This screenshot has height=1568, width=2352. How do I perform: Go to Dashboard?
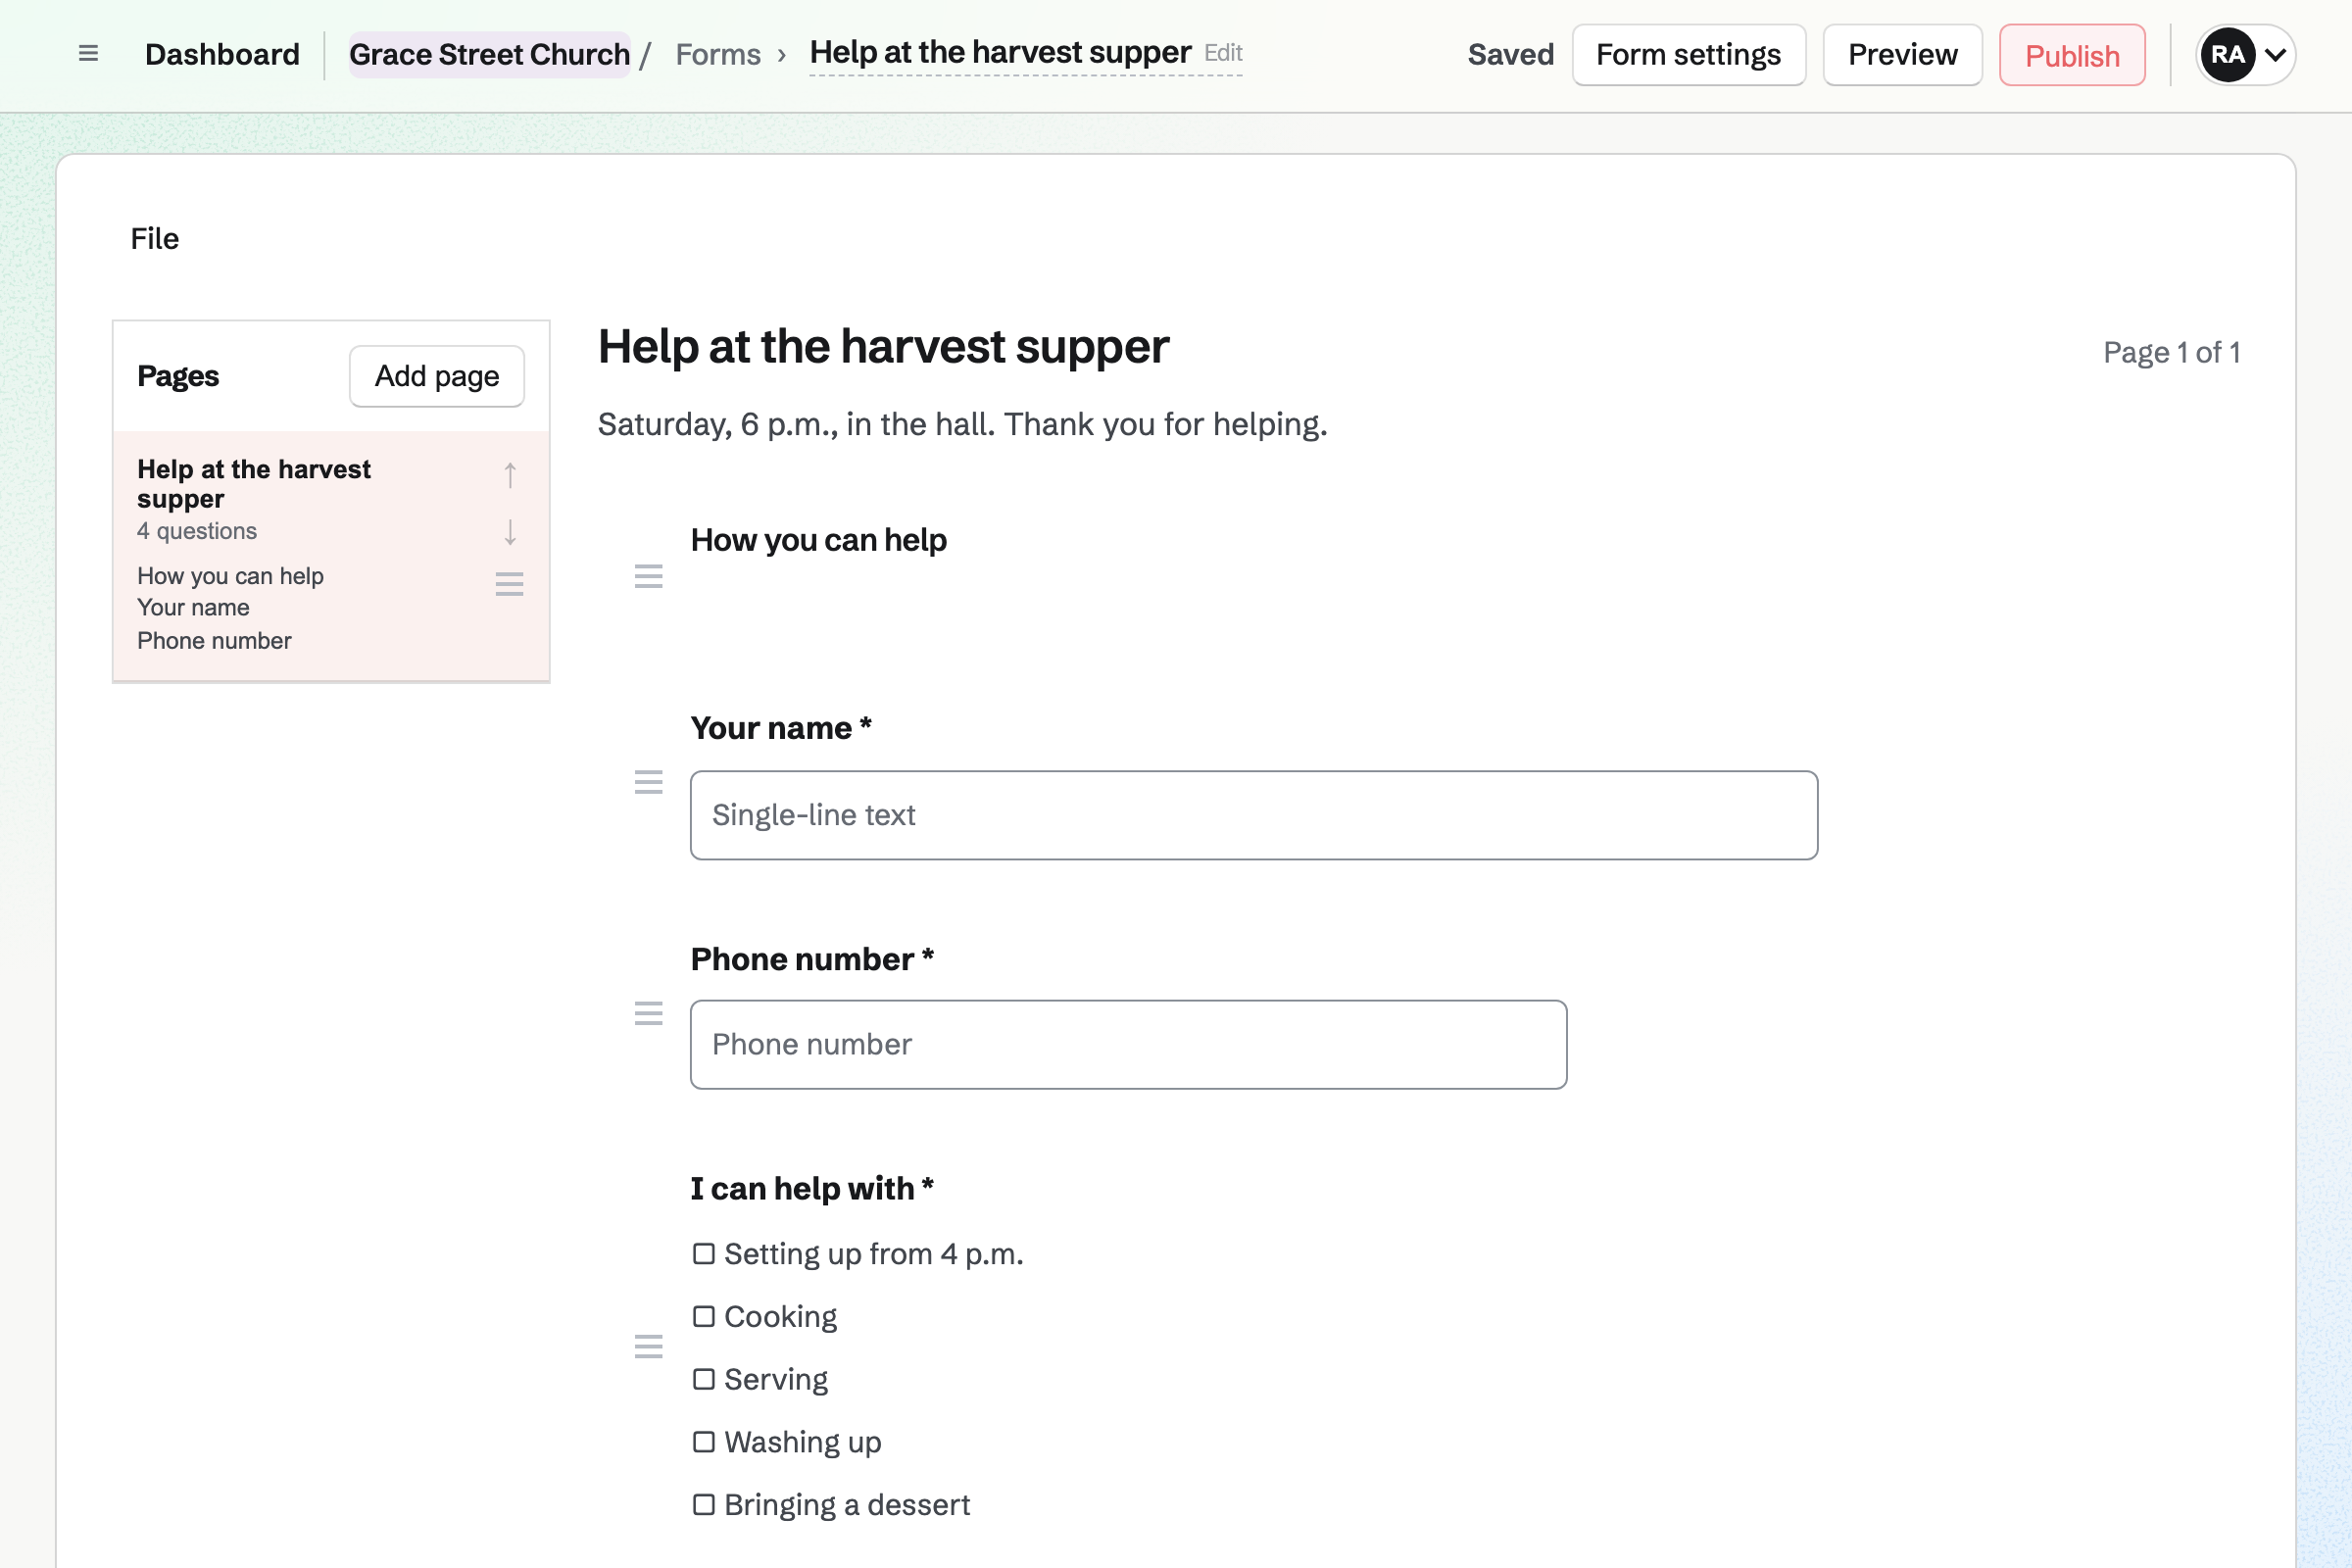pyautogui.click(x=222, y=54)
